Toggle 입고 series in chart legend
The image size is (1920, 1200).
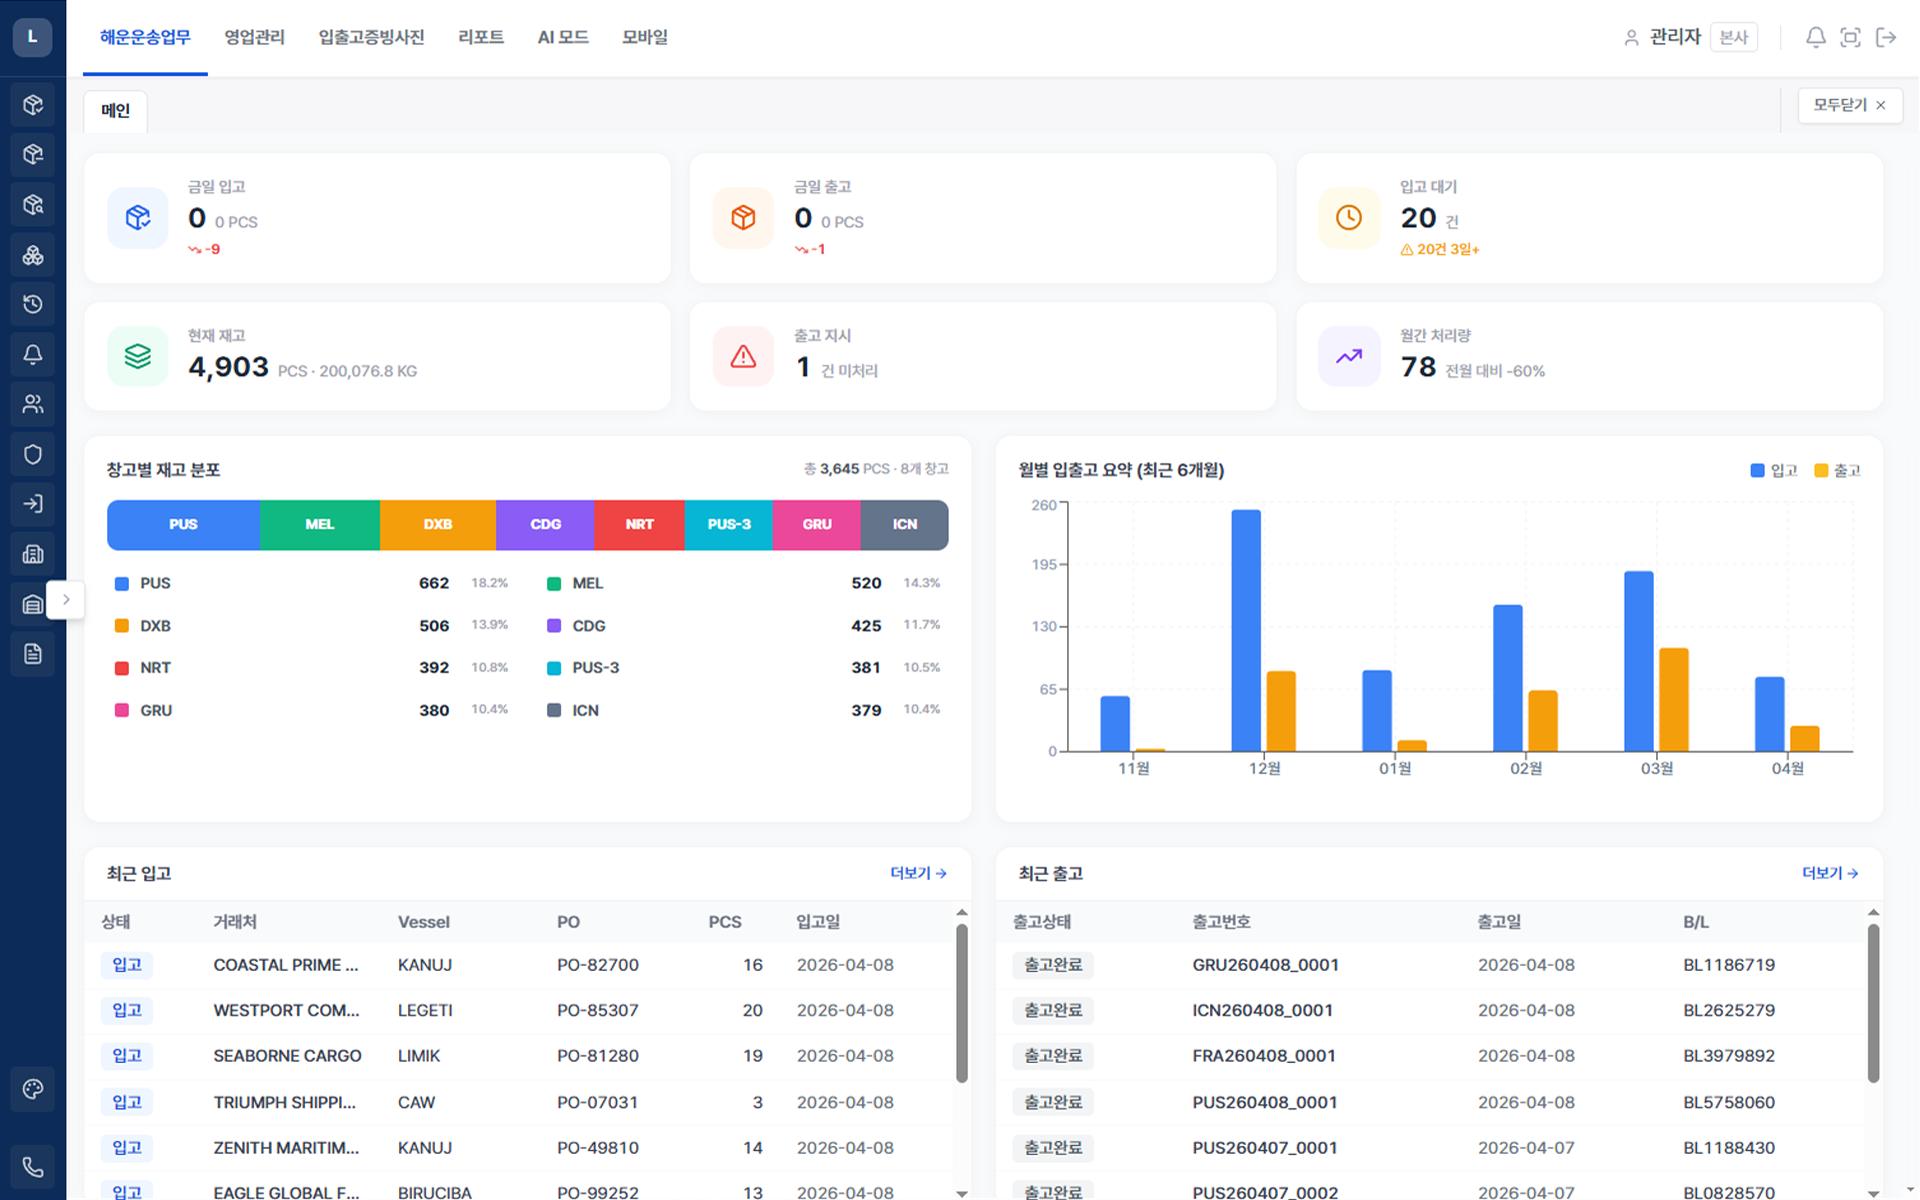[1774, 470]
